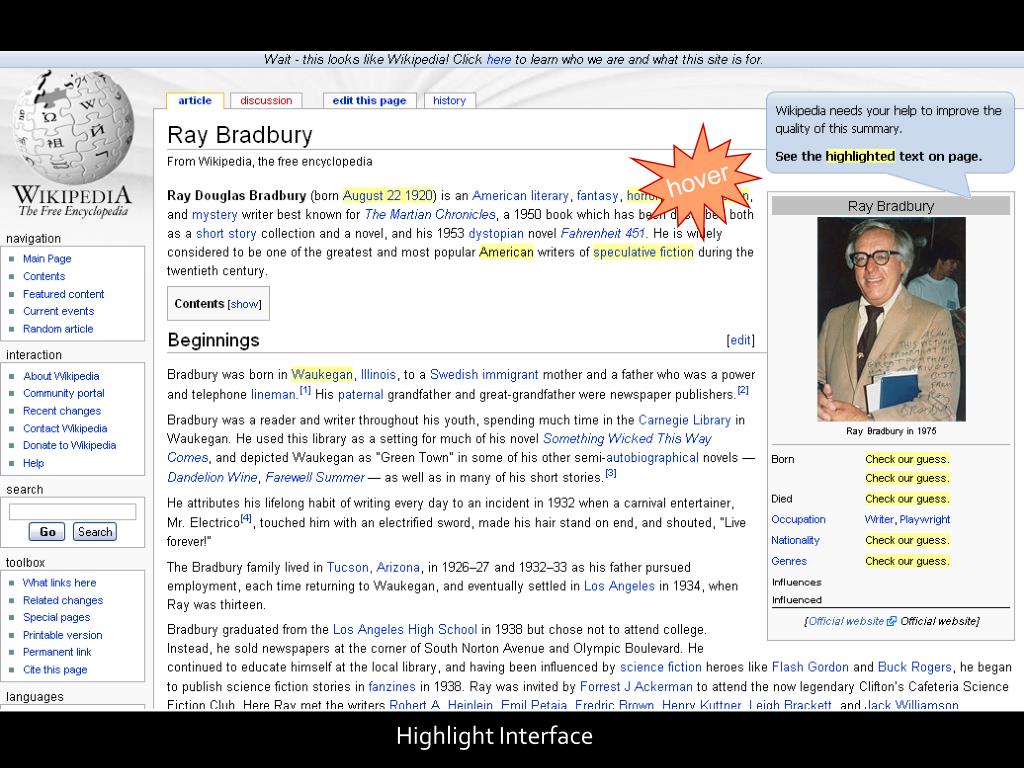Click the 'here' link in the top banner
The width and height of the screenshot is (1024, 768).
498,59
